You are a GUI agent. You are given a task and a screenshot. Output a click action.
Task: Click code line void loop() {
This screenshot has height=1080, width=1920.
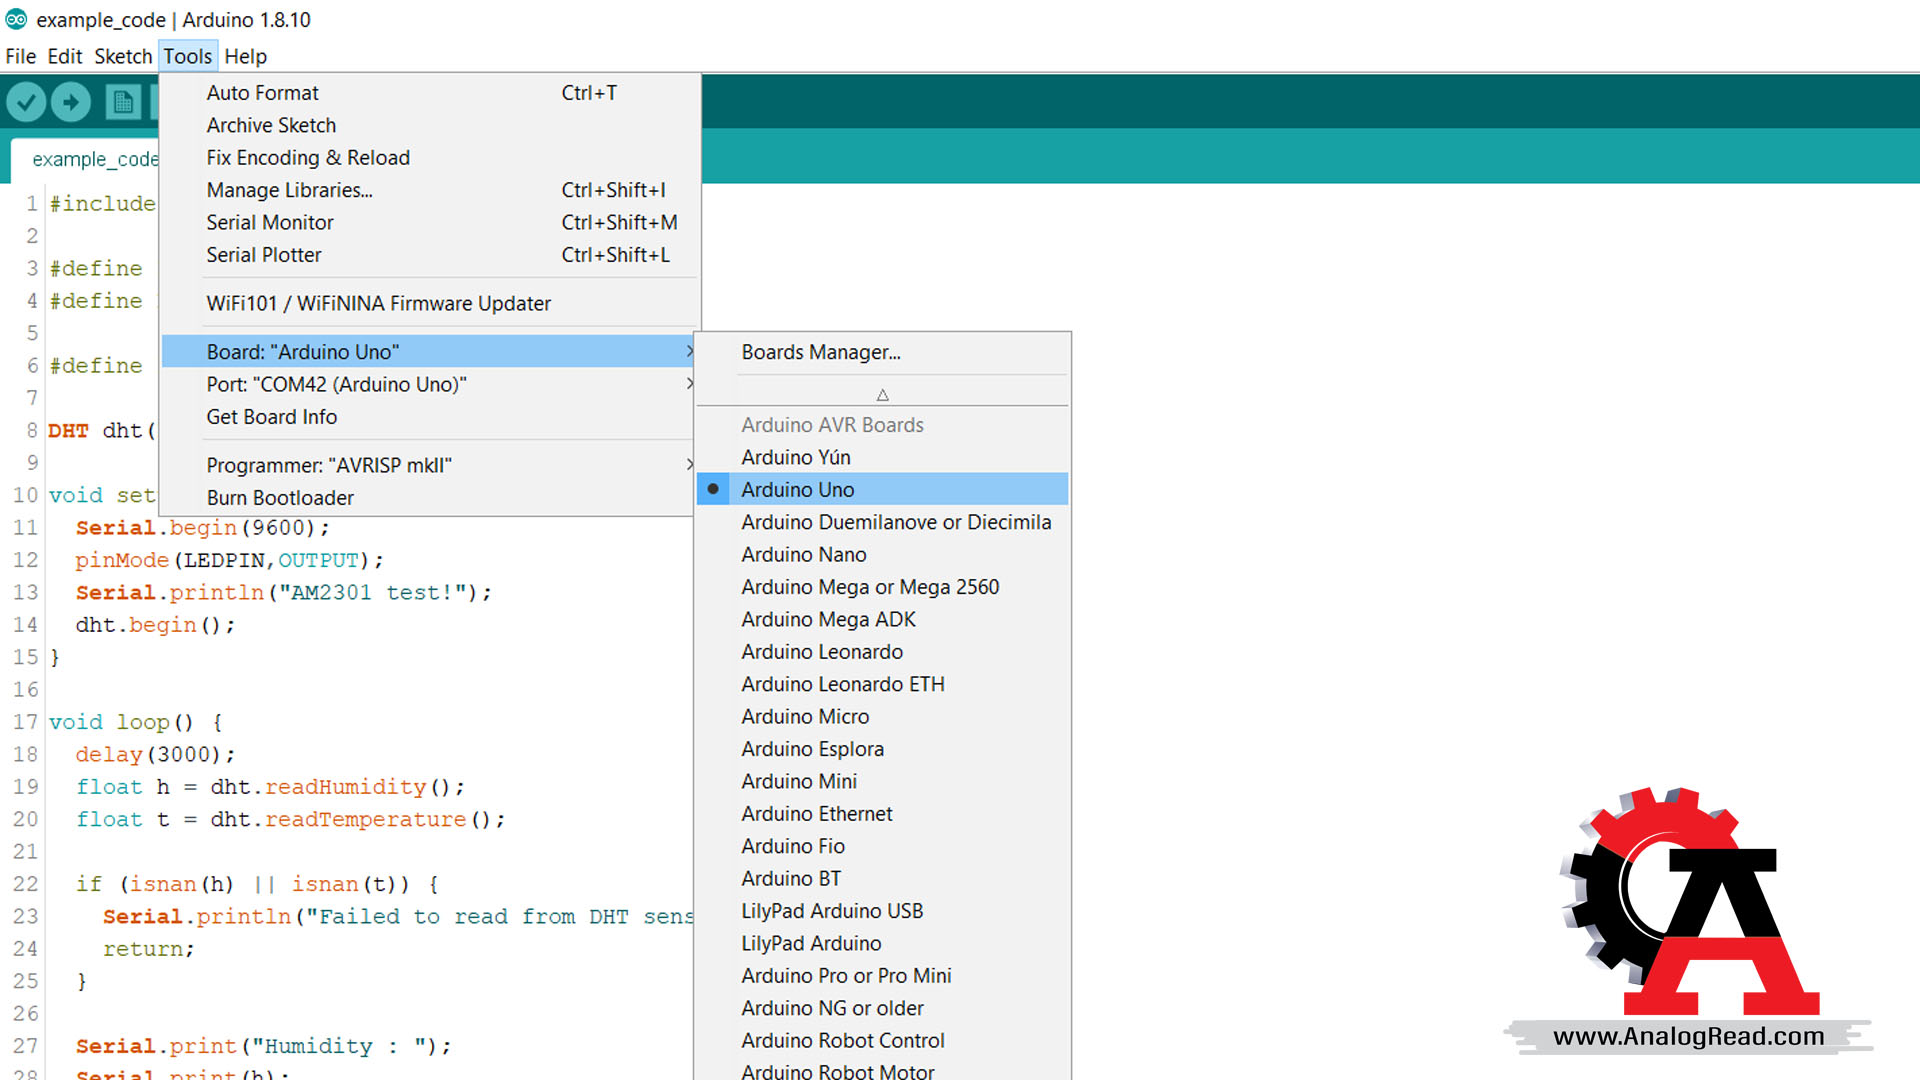136,722
